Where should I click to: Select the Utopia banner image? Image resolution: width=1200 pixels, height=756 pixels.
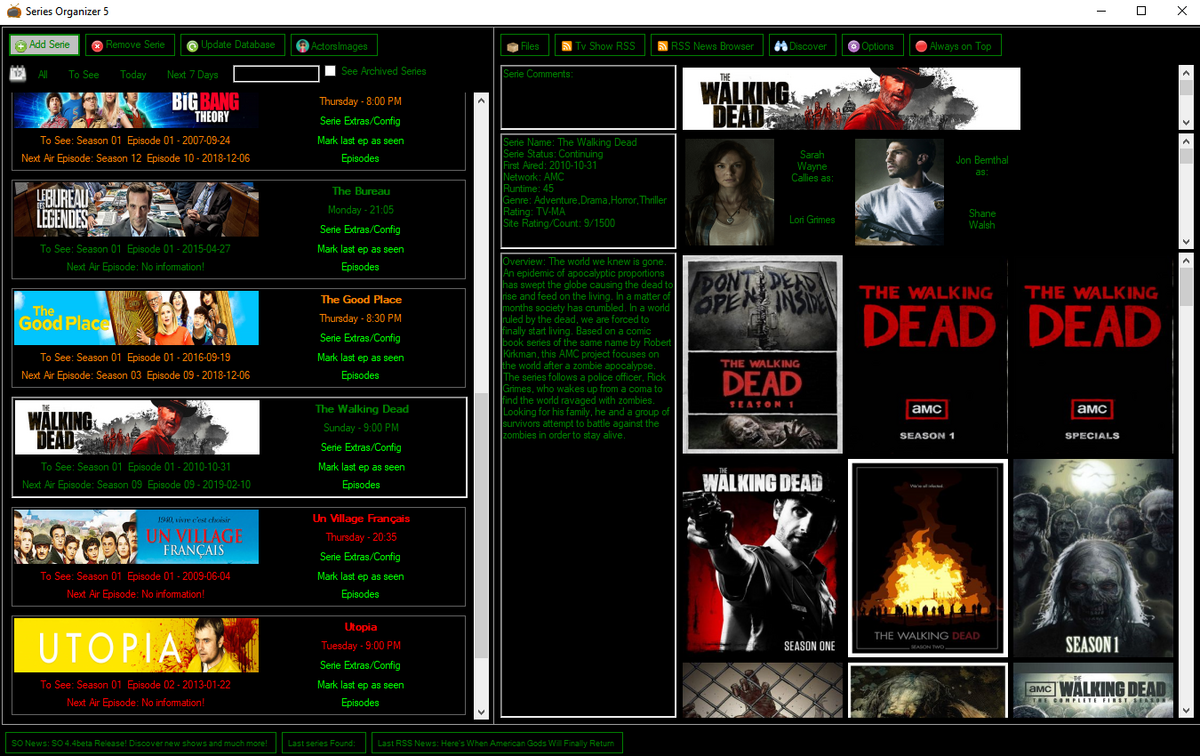pos(137,645)
